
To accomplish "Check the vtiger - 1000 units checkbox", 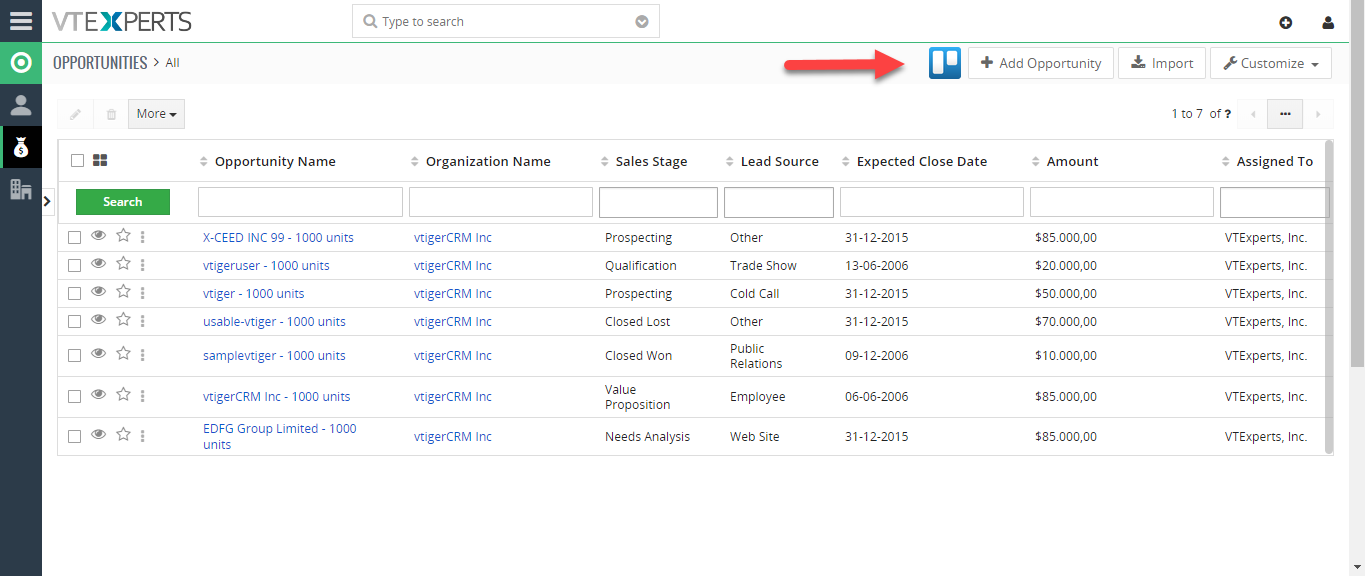I will tap(74, 294).
